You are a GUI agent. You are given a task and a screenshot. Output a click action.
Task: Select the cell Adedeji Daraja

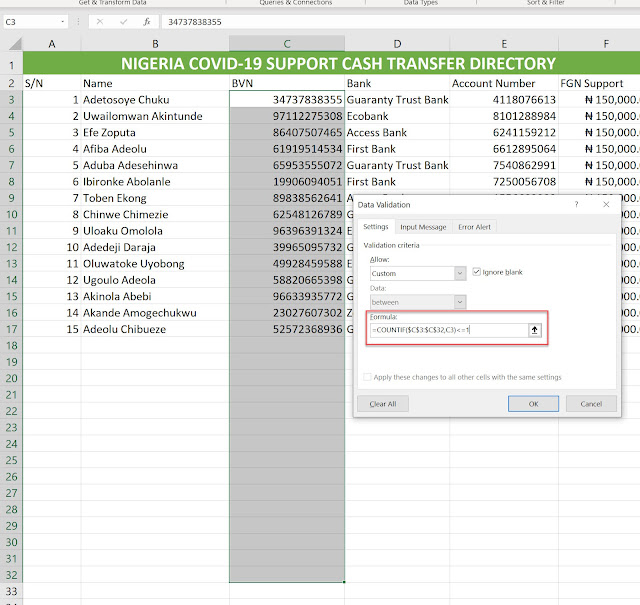tap(155, 247)
